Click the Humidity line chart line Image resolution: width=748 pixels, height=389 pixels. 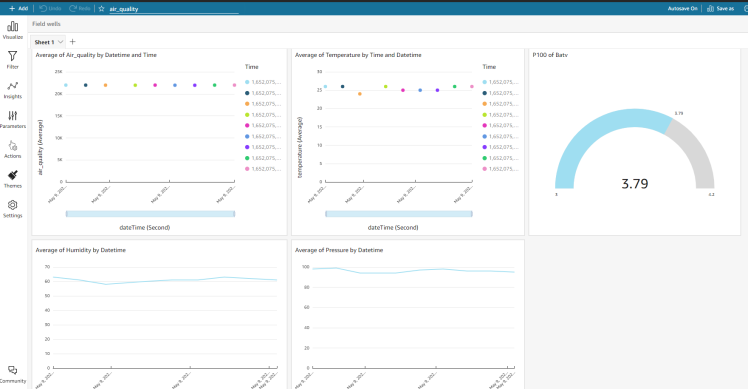165,280
